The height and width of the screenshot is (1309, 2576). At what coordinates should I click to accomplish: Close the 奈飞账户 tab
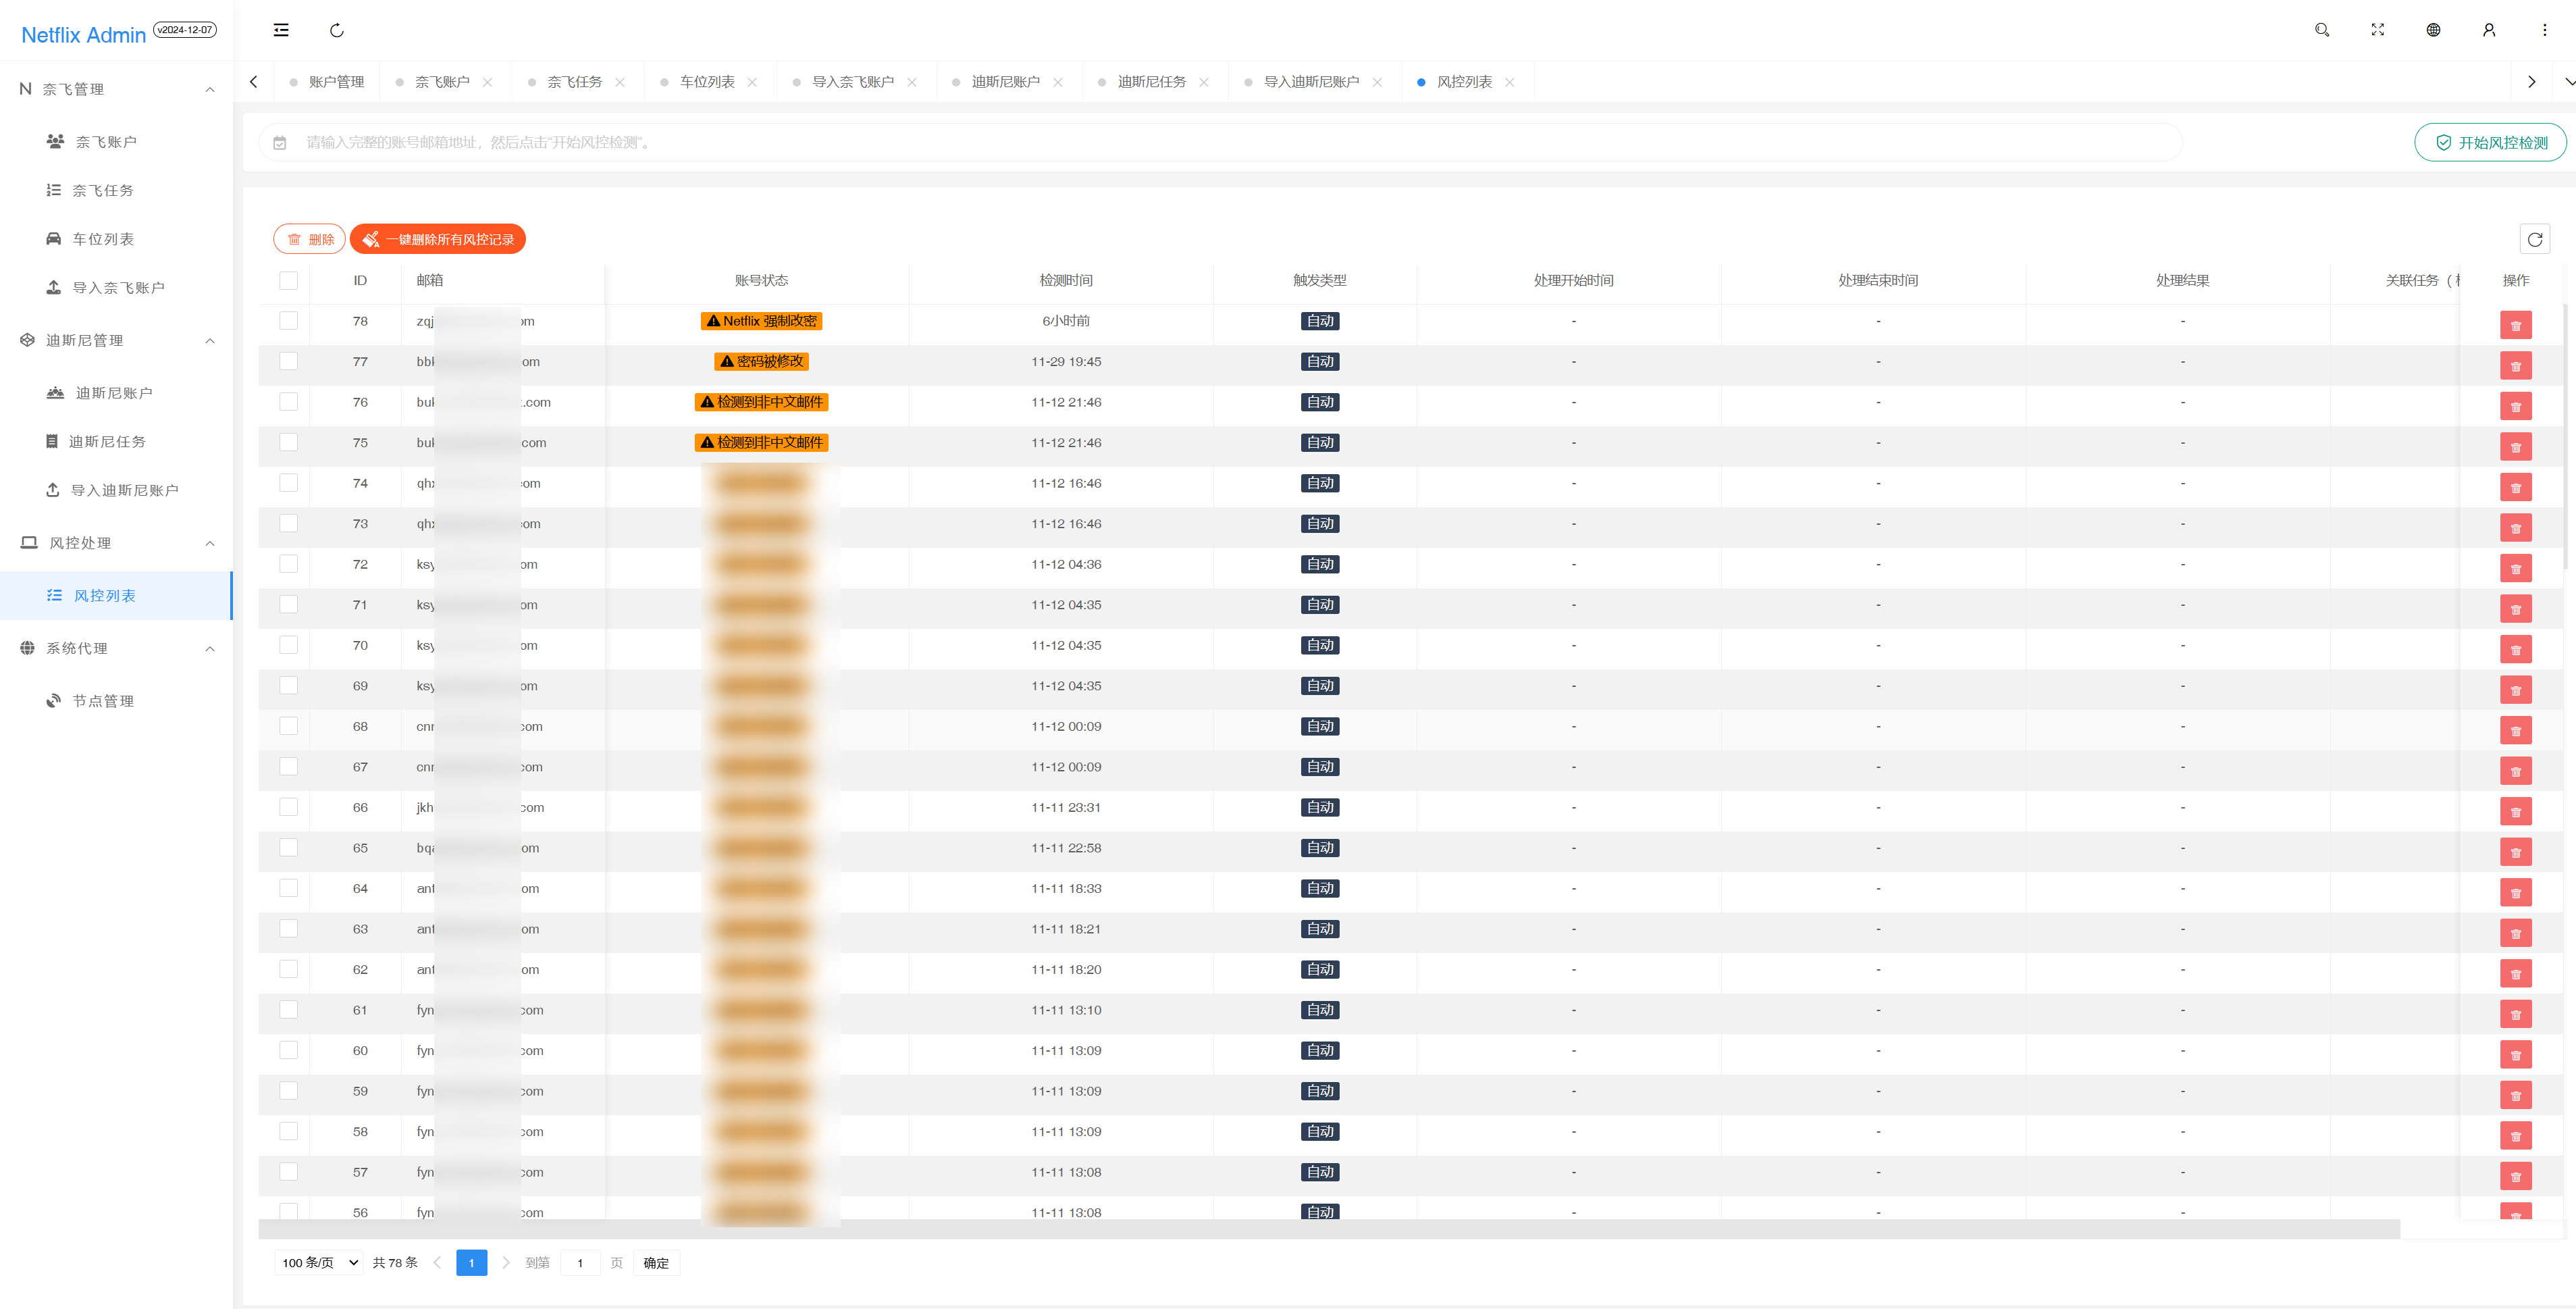coord(487,82)
